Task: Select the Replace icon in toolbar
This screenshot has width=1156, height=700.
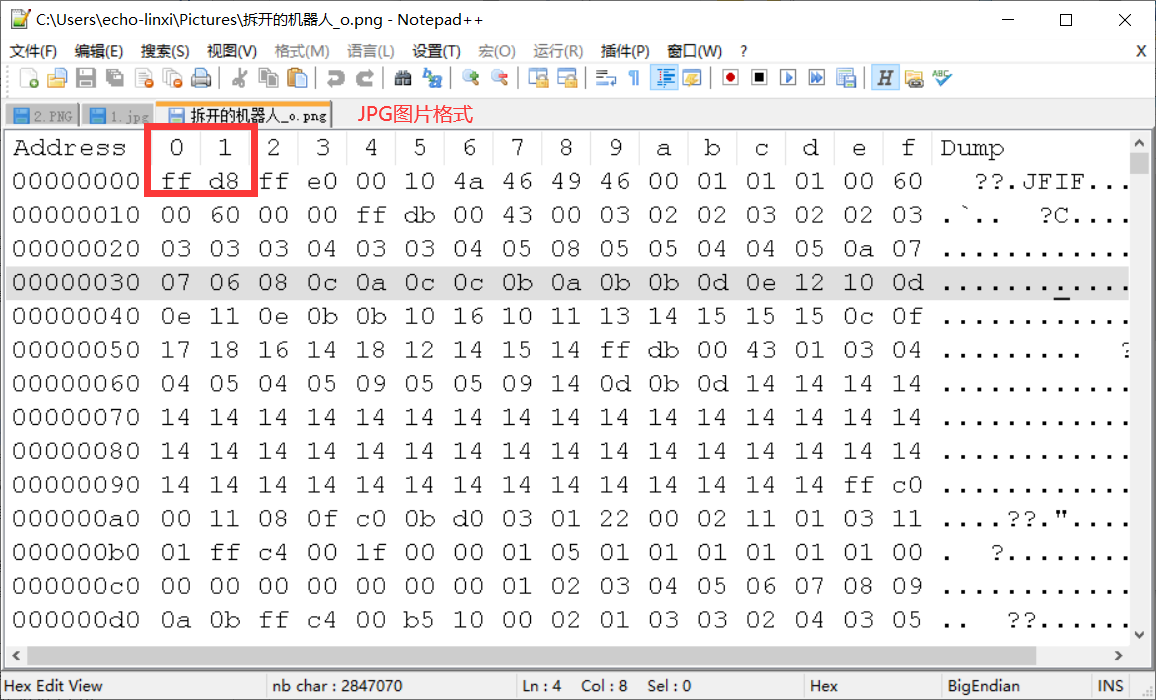Action: point(433,78)
